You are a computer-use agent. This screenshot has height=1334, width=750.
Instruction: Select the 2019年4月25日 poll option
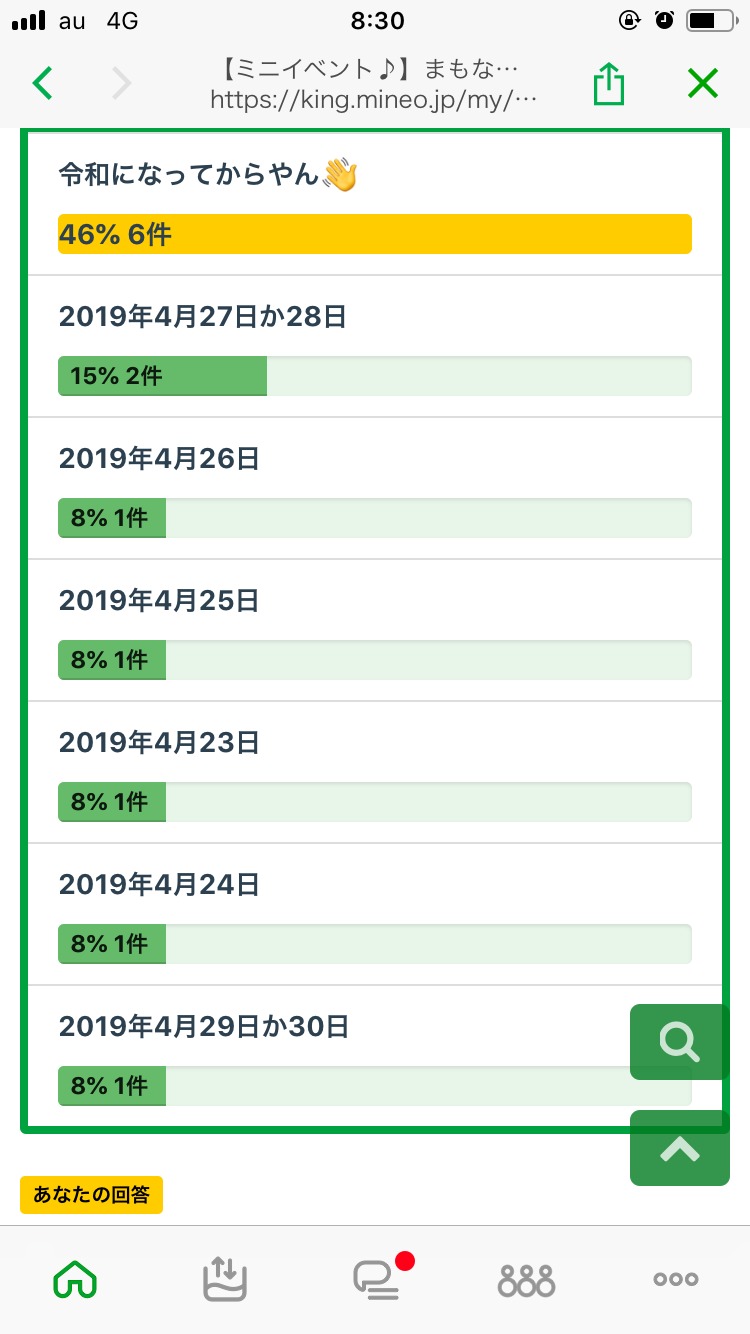click(x=159, y=601)
